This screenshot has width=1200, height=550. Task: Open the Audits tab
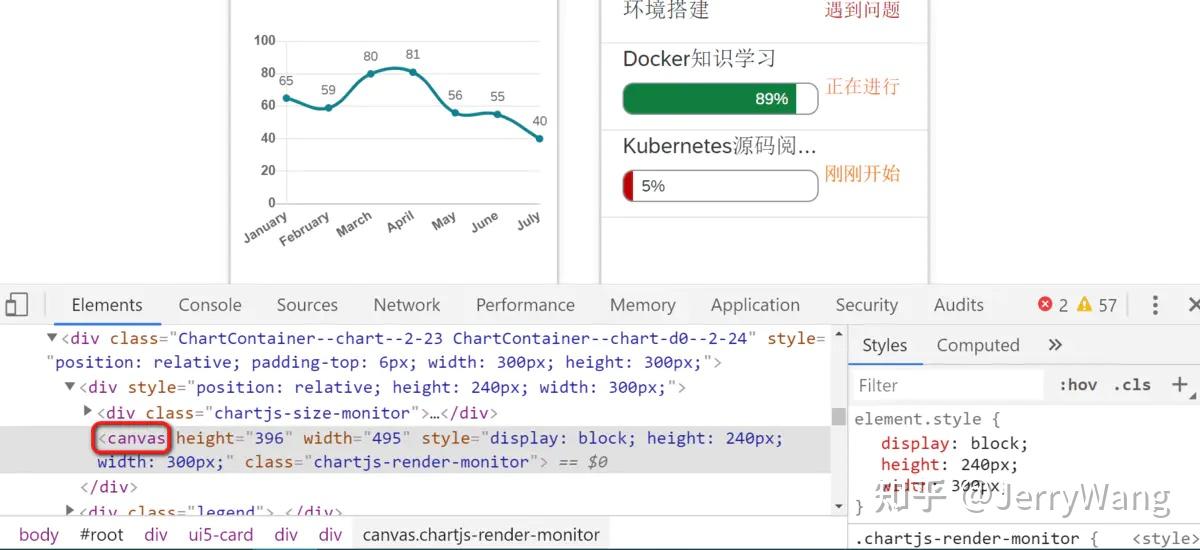pyautogui.click(x=959, y=305)
